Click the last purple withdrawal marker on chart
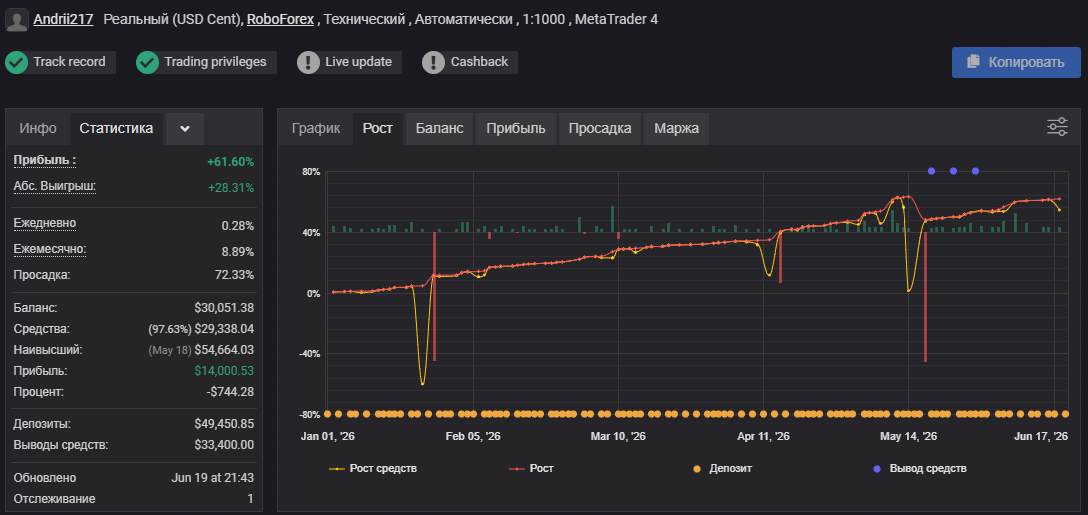This screenshot has height=515, width=1088. 975,171
